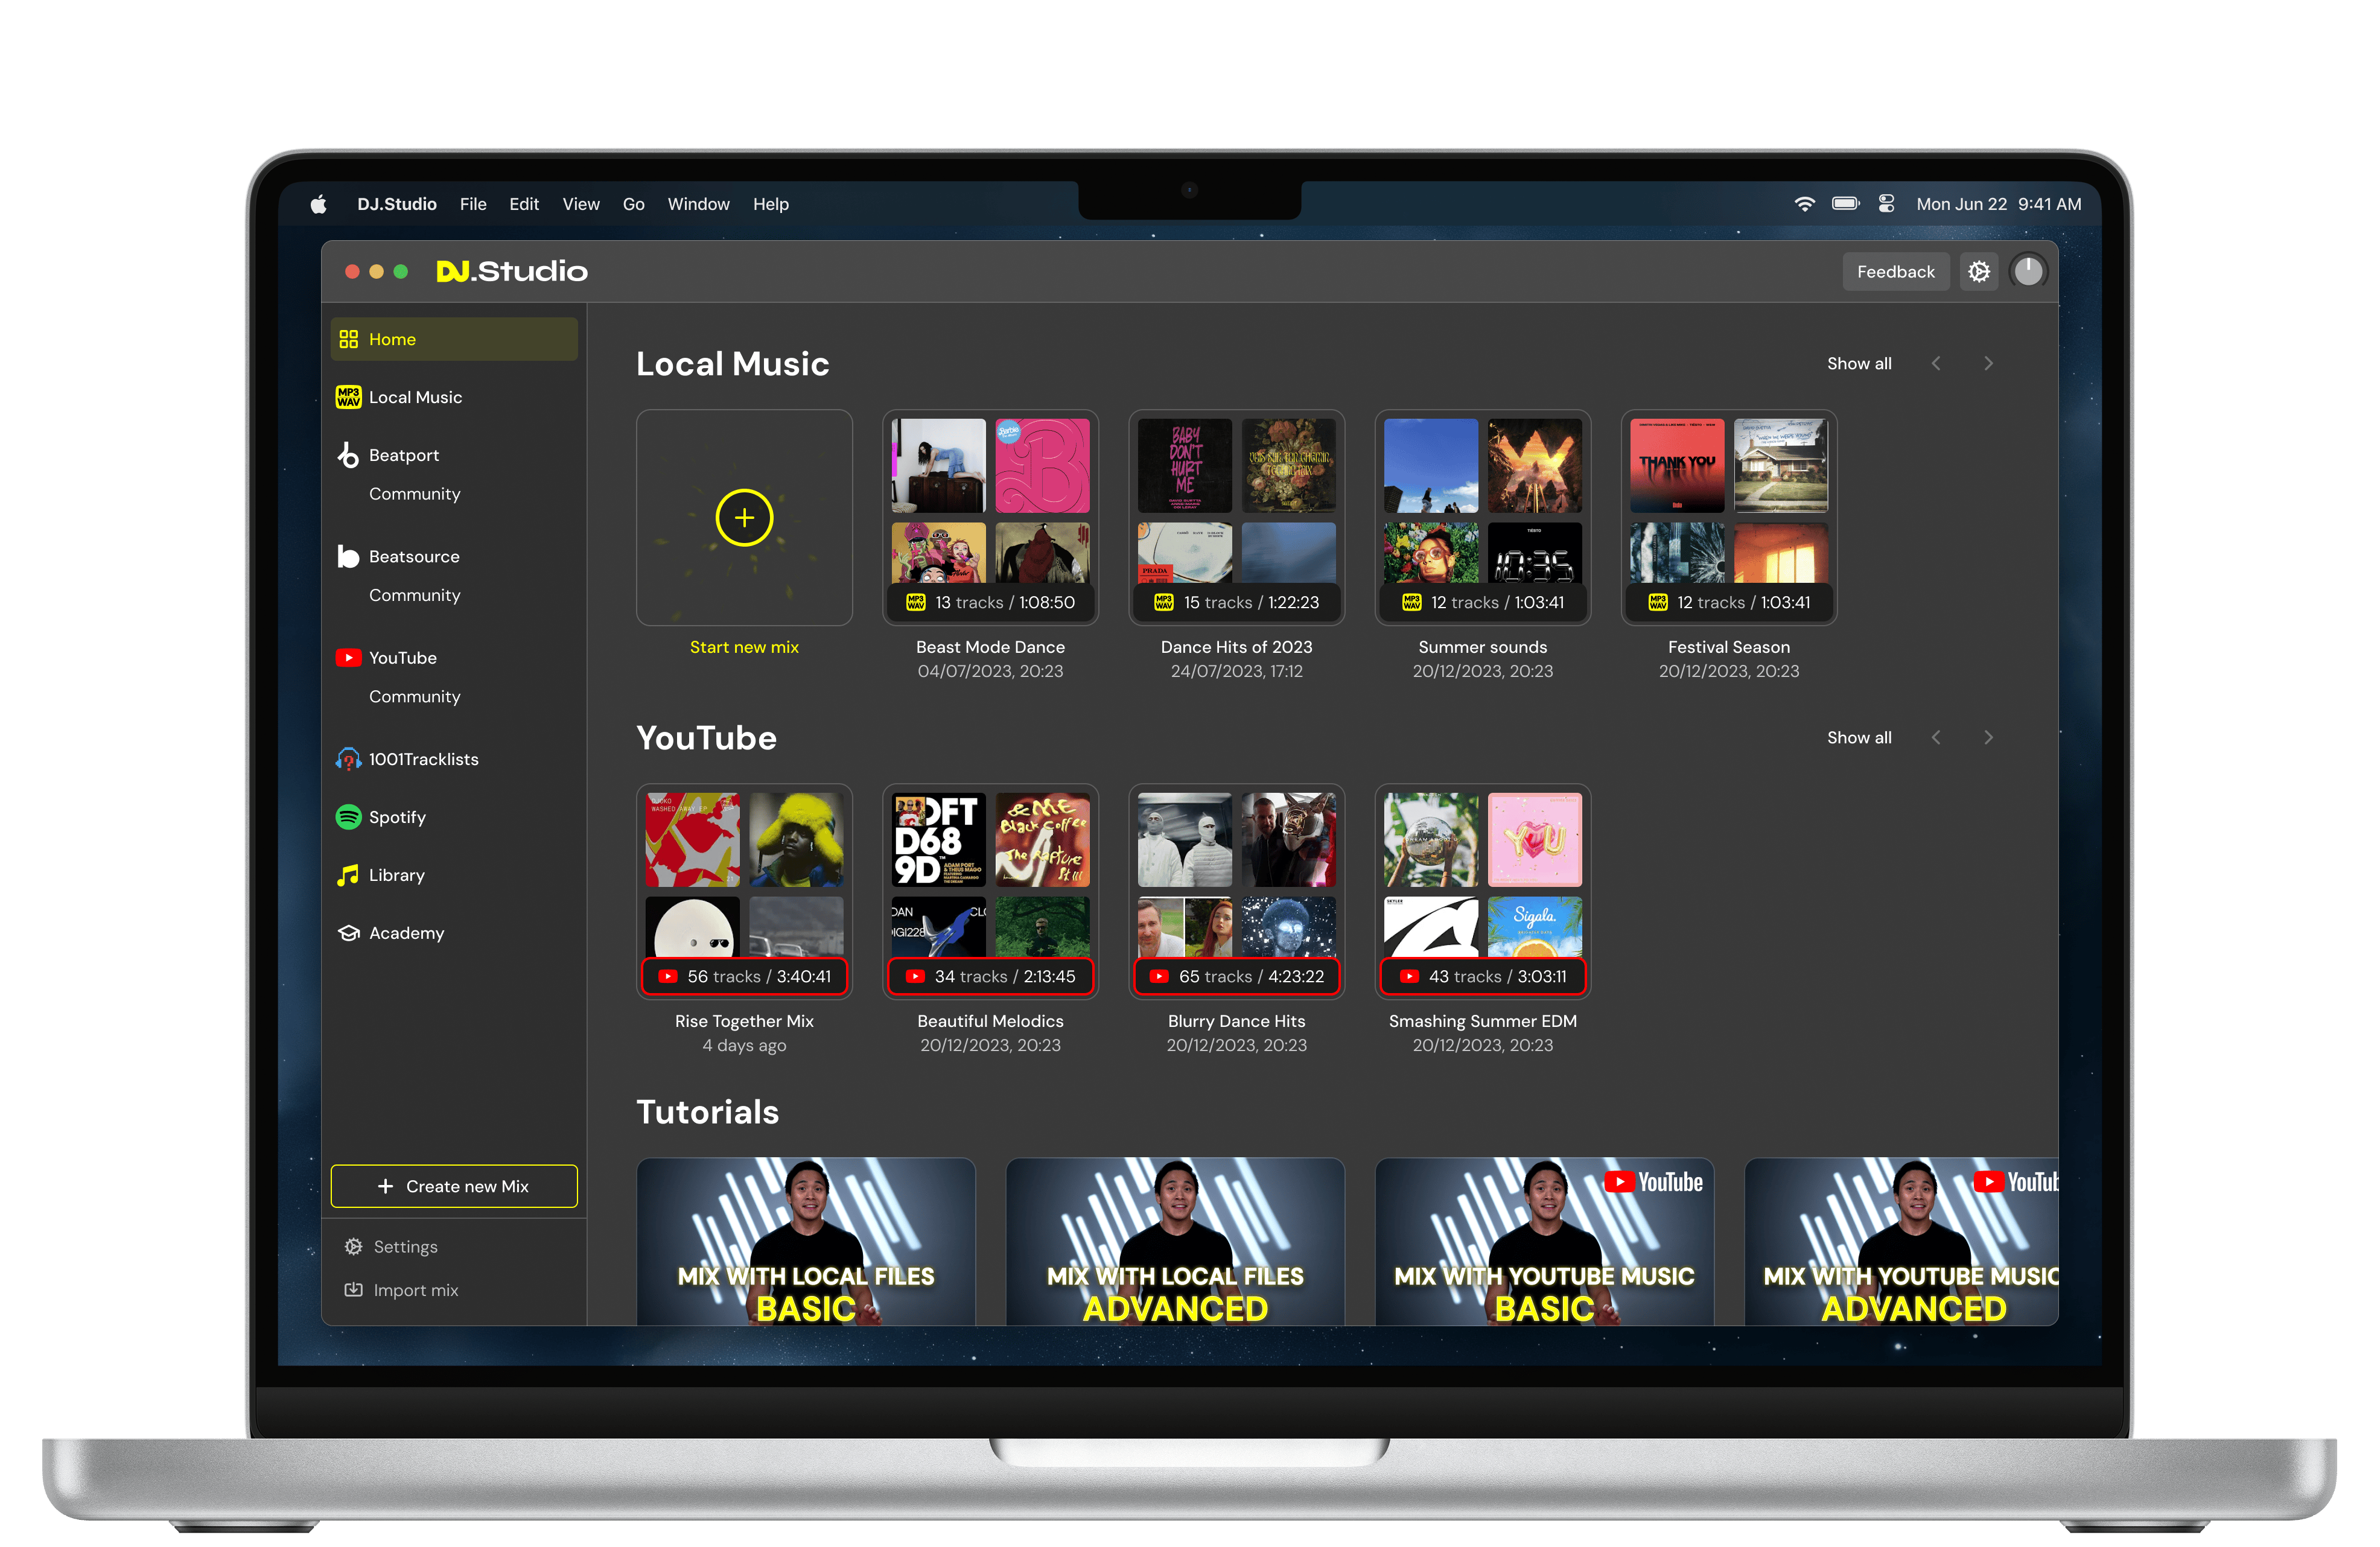2380x1547 pixels.
Task: Click the Feedback button
Action: (1896, 272)
